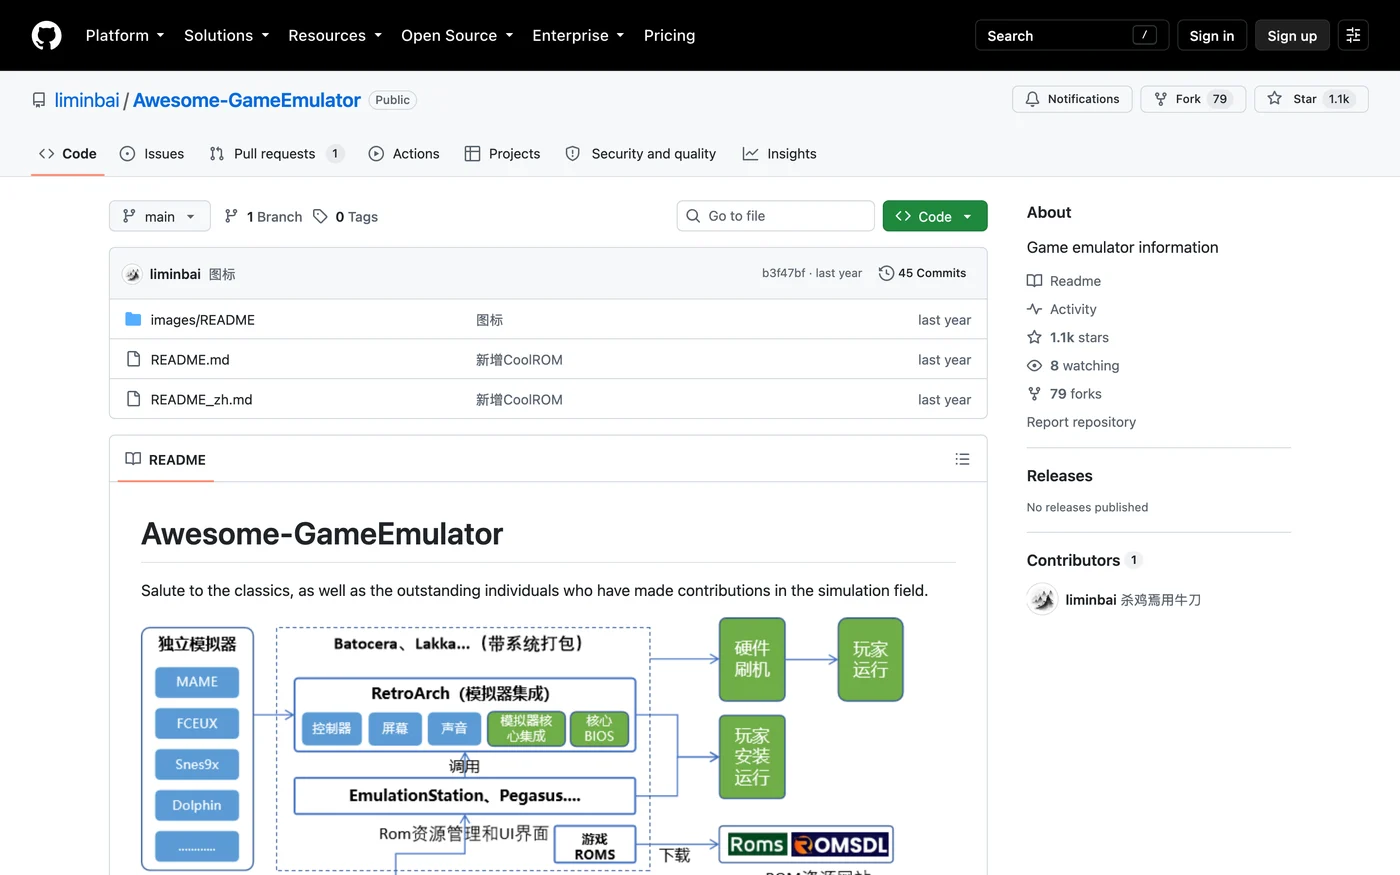The image size is (1400, 875).
Task: Open the liminbai owner profile link
Action: [87, 100]
